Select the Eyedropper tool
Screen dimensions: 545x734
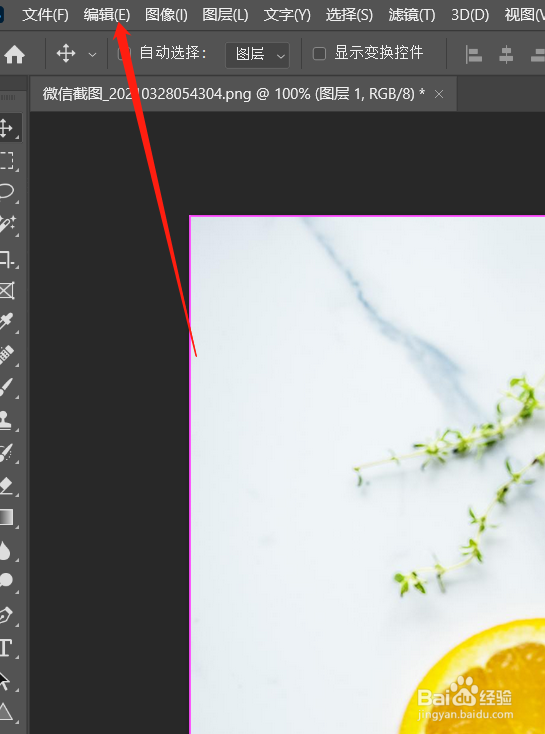(6, 322)
